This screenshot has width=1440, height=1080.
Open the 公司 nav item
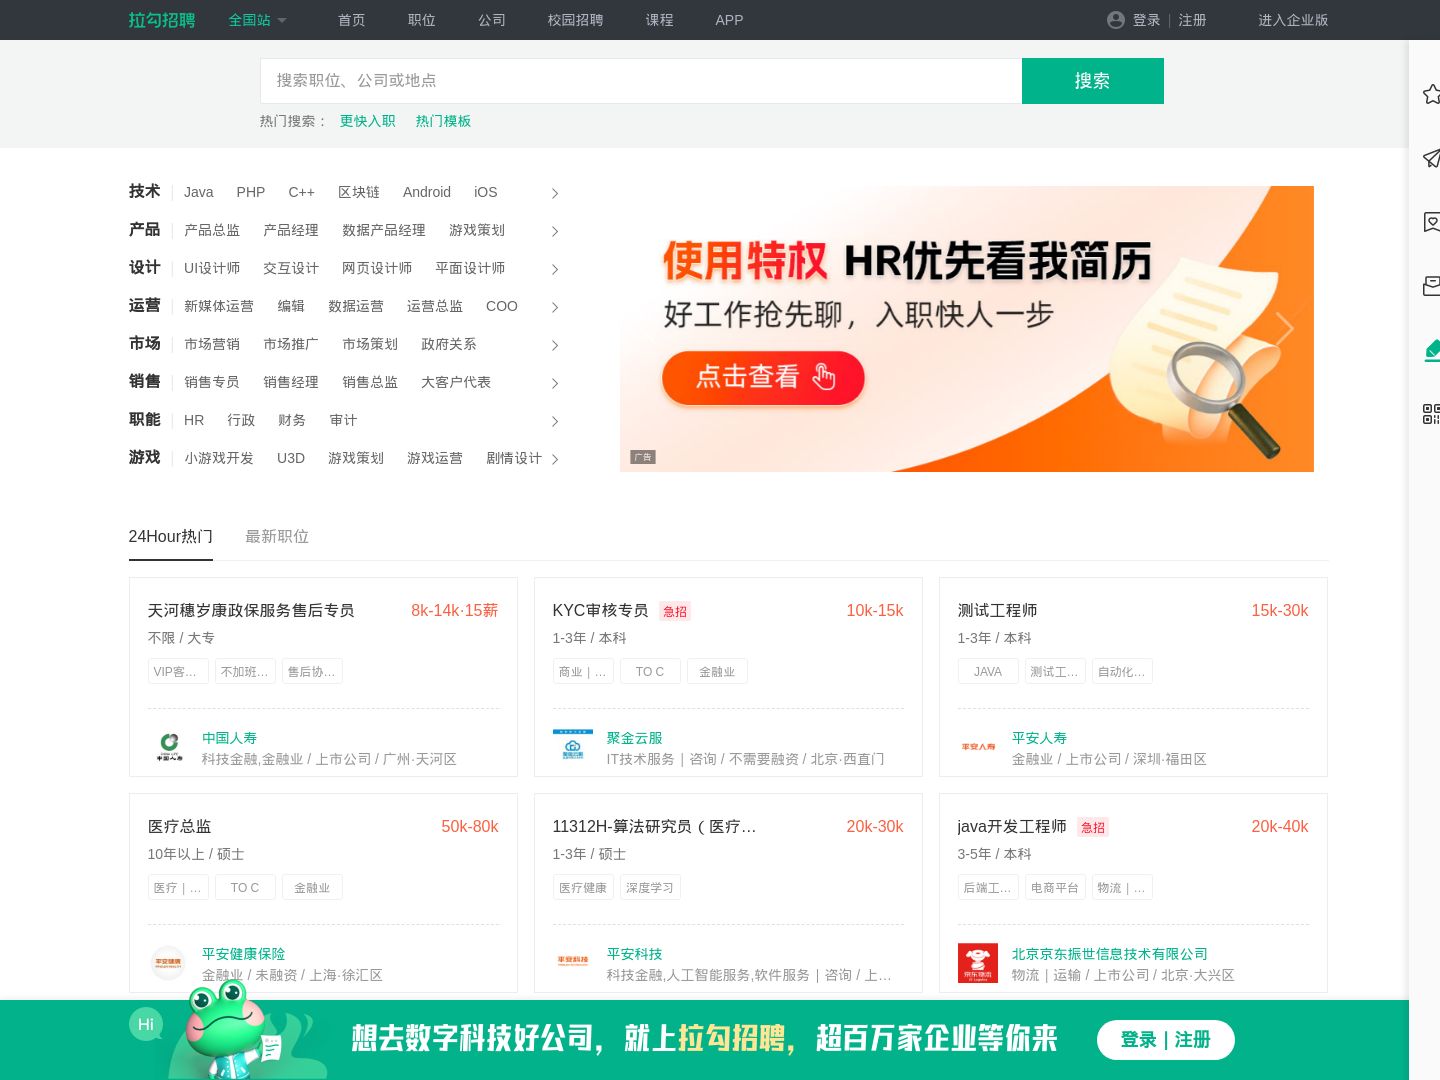(x=492, y=20)
